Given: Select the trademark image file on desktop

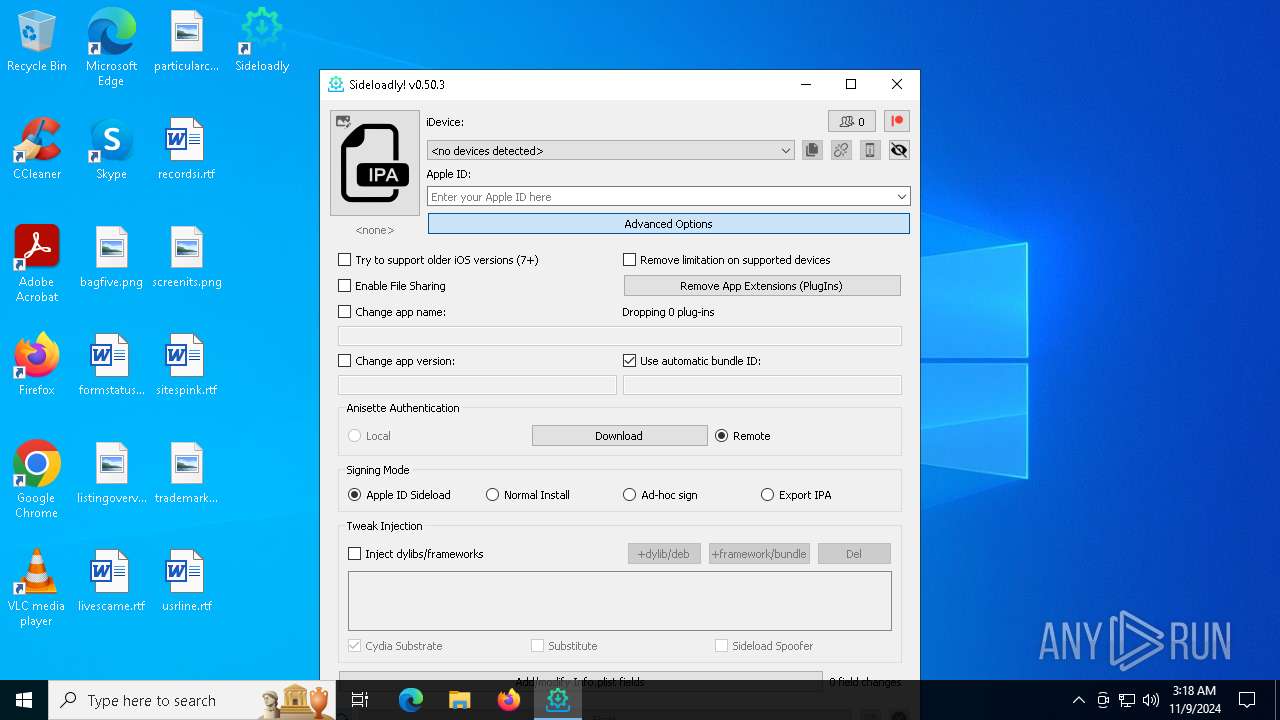Looking at the screenshot, I should coord(186,474).
